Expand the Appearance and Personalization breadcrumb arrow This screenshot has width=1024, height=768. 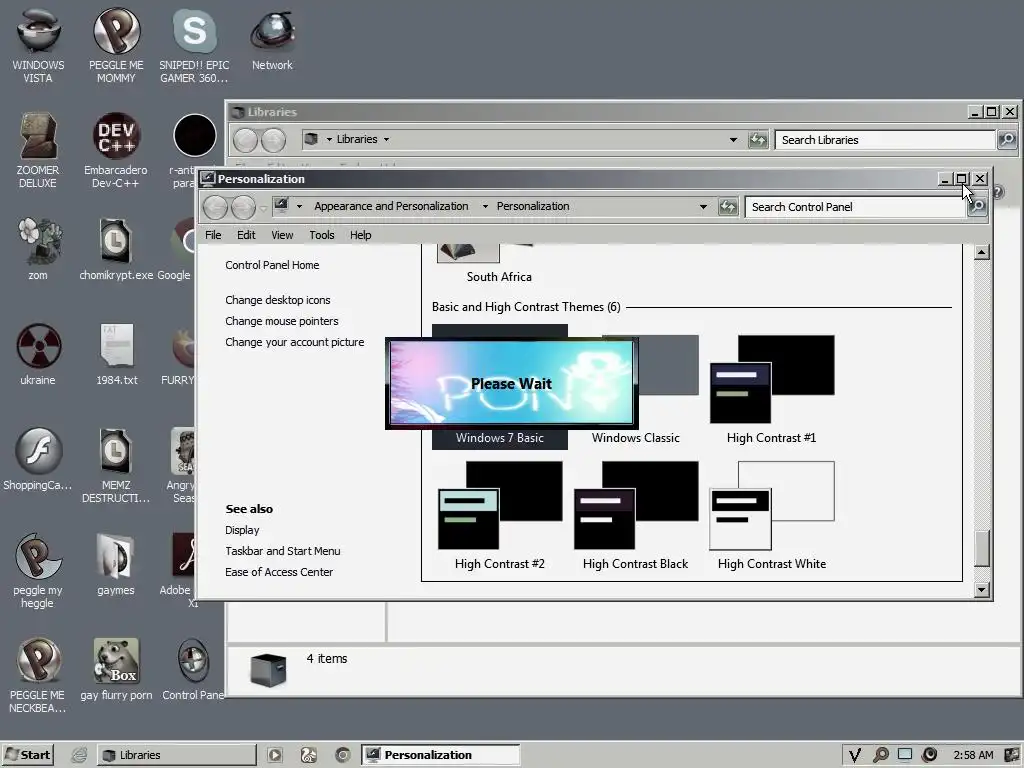tap(485, 206)
